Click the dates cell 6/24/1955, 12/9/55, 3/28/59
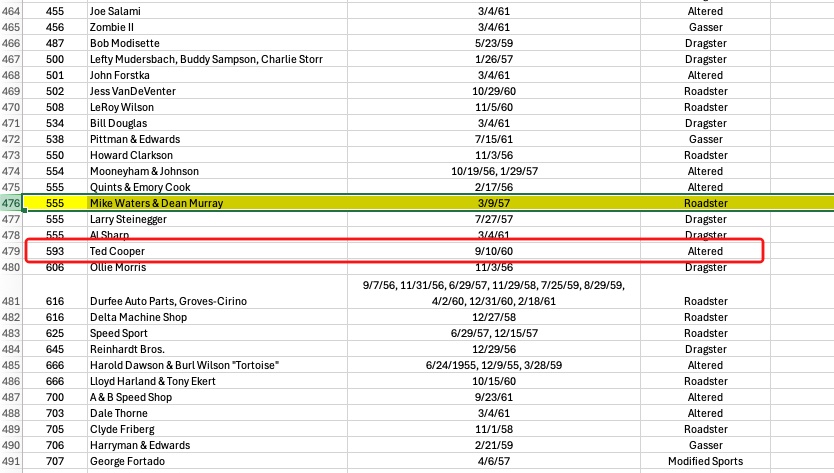This screenshot has width=834, height=473. [x=494, y=365]
